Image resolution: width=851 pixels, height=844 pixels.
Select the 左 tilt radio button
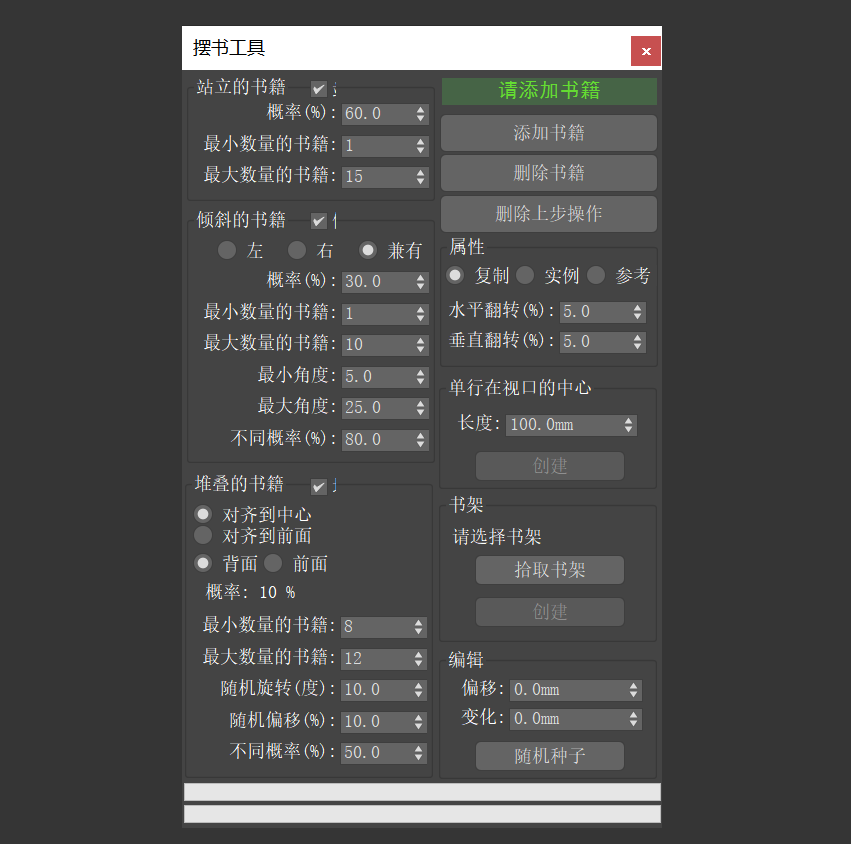(226, 250)
